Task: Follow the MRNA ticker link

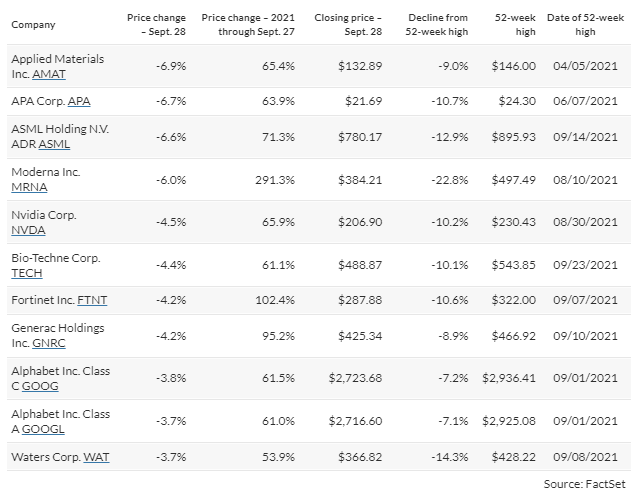Action: pyautogui.click(x=26, y=188)
